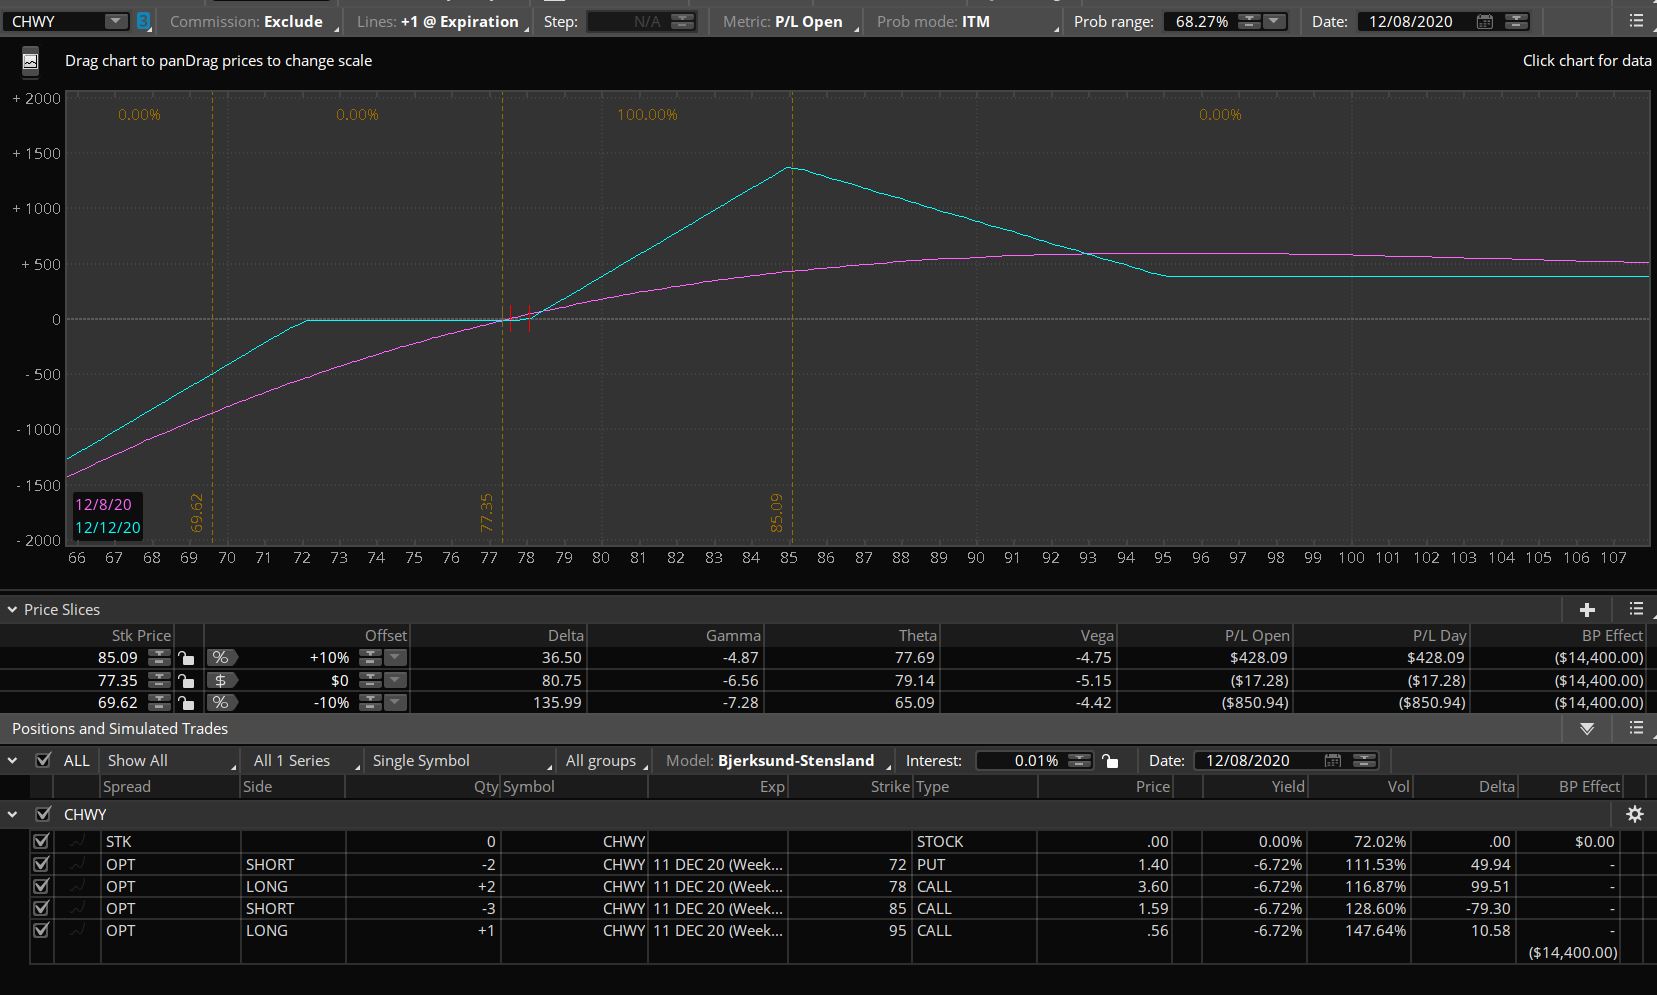1657x995 pixels.
Task: Click the lock icon on the 85.09 price slice
Action: (186, 658)
